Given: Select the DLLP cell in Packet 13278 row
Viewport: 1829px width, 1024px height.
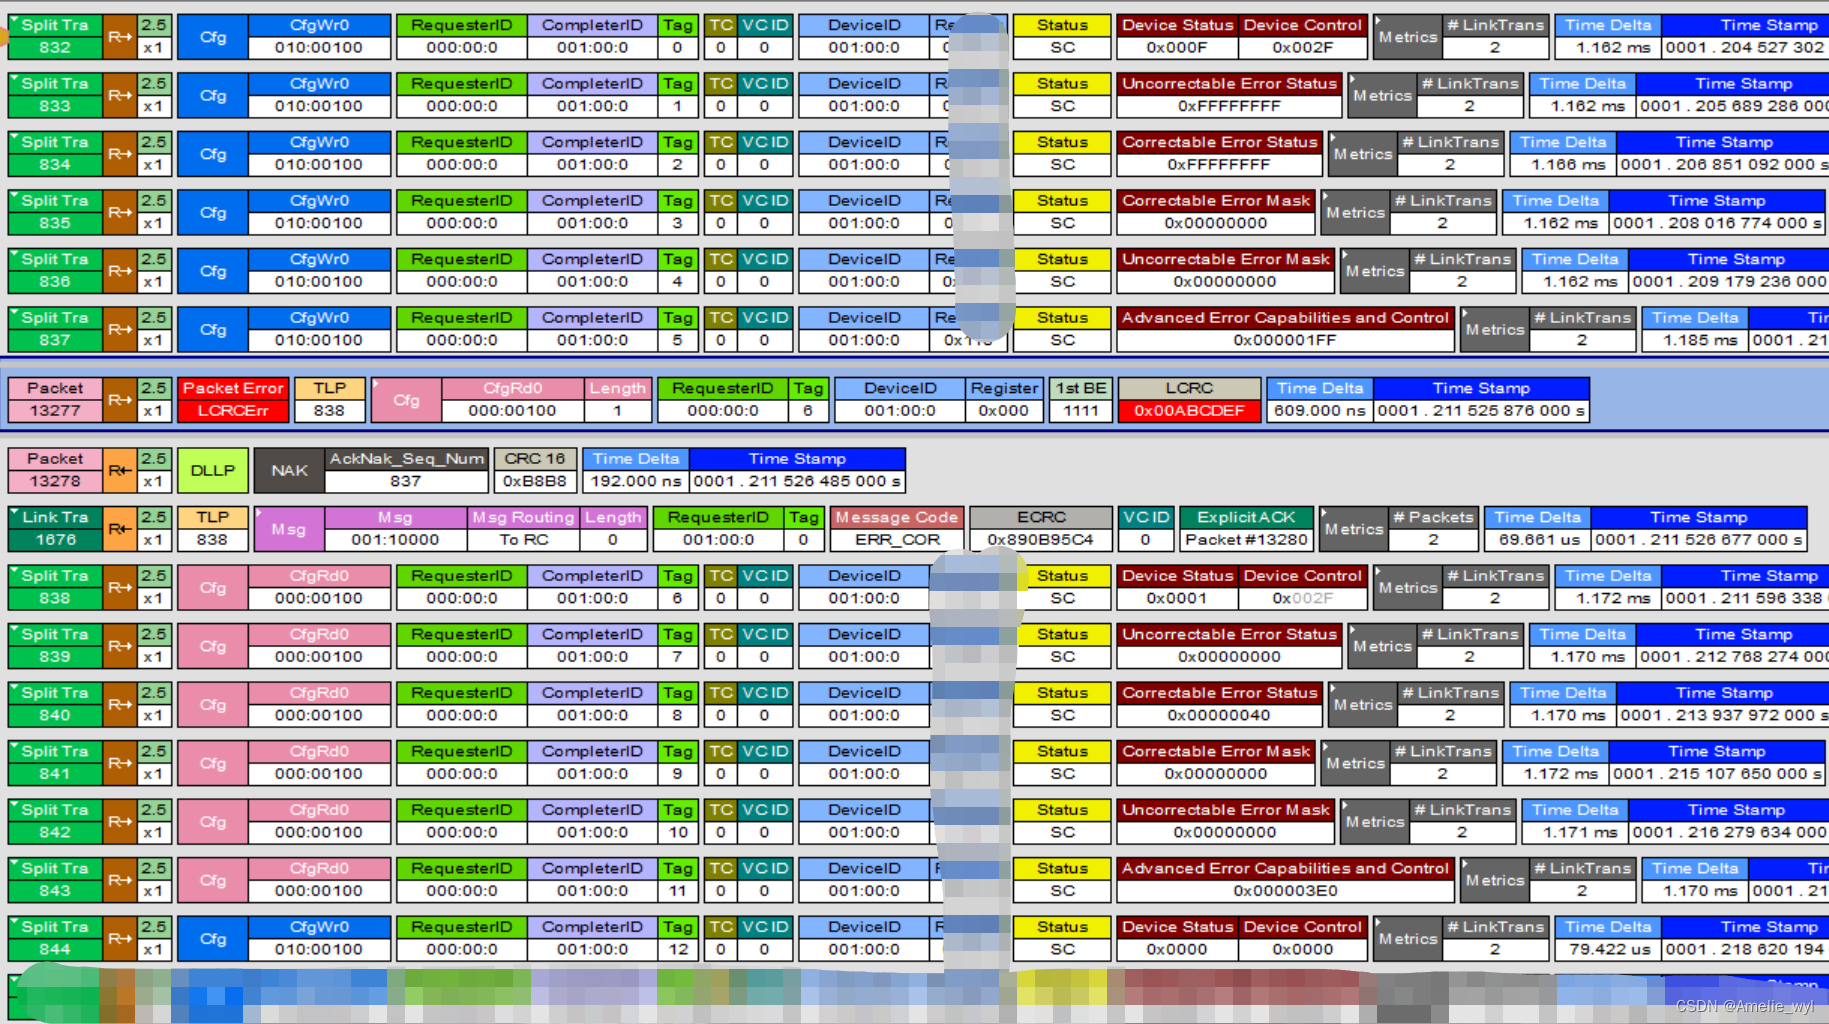Looking at the screenshot, I should click(213, 470).
